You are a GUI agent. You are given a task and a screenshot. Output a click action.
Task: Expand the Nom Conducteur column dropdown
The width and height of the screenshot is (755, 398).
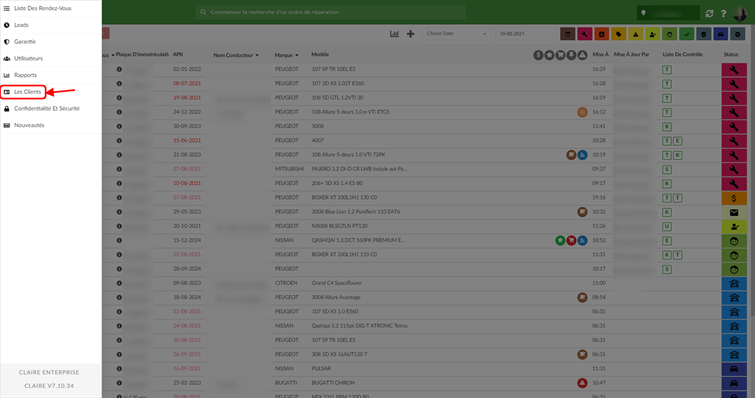coord(257,55)
